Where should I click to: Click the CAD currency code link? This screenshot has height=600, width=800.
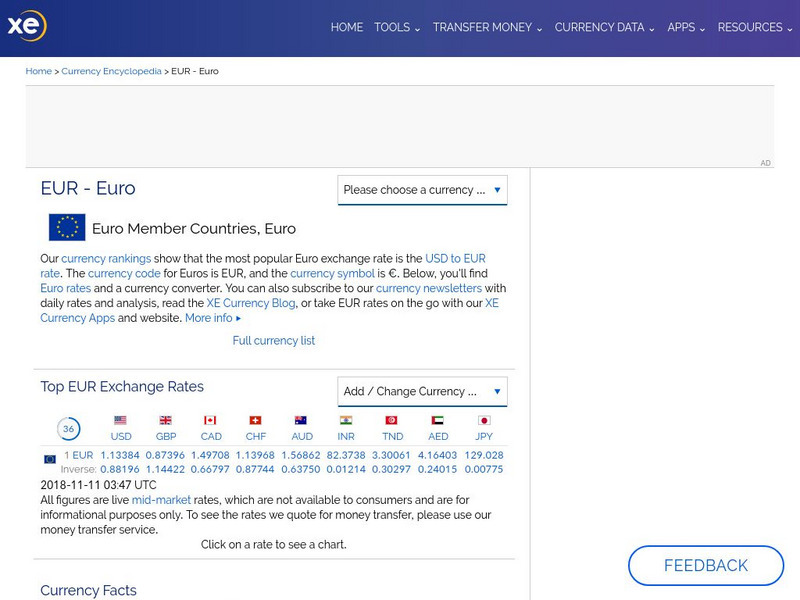click(211, 437)
